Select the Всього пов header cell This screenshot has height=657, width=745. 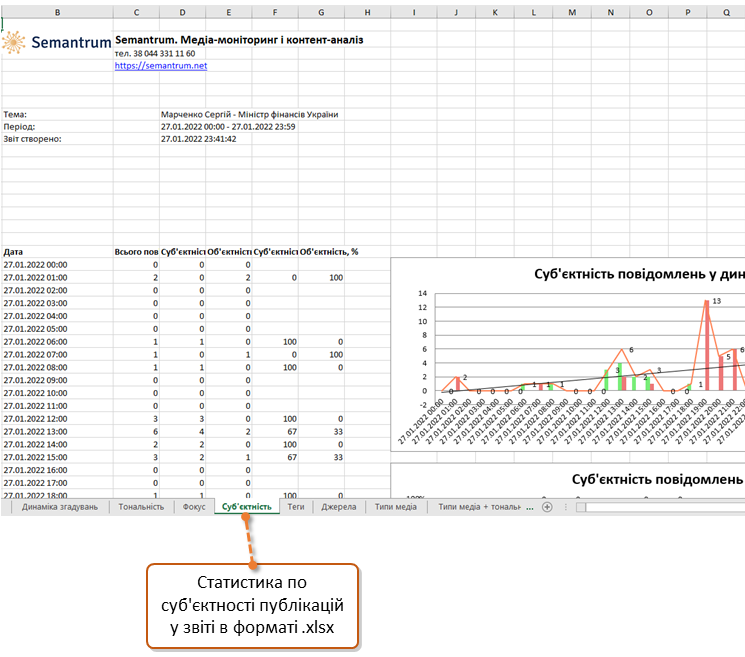(x=136, y=252)
